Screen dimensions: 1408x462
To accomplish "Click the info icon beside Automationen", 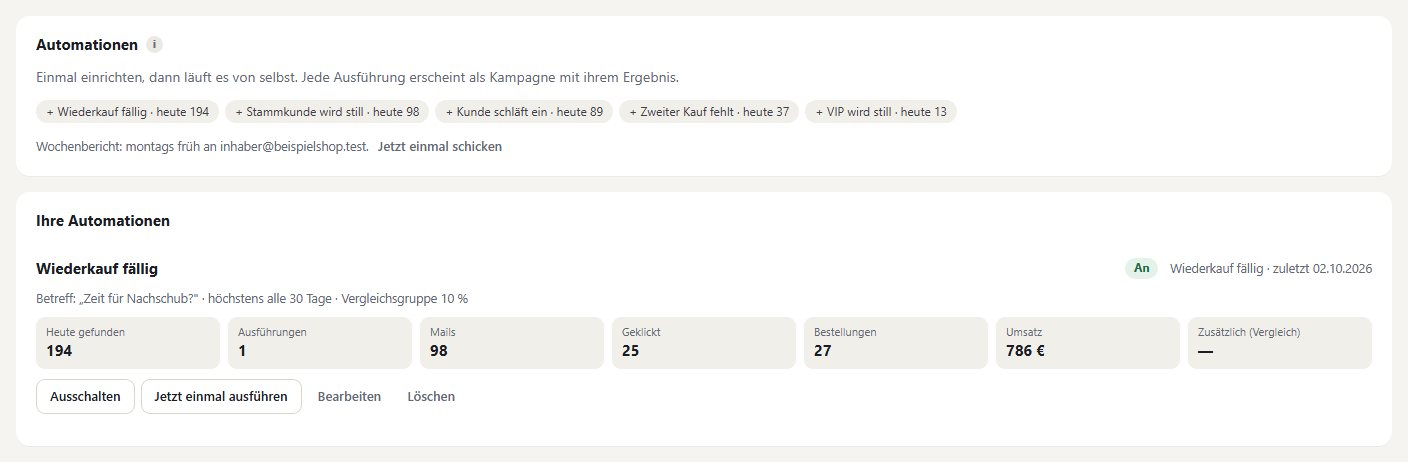I will click(154, 45).
